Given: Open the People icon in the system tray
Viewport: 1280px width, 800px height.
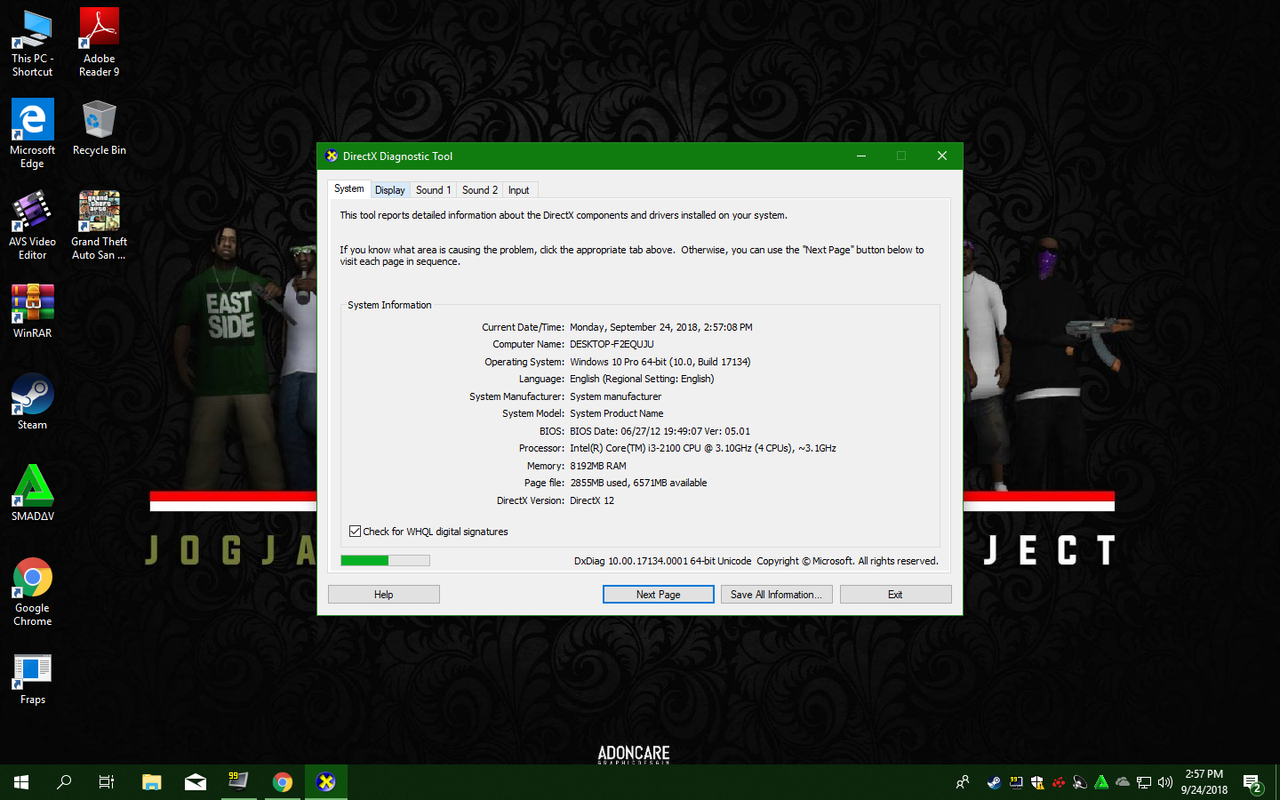Looking at the screenshot, I should (x=962, y=782).
